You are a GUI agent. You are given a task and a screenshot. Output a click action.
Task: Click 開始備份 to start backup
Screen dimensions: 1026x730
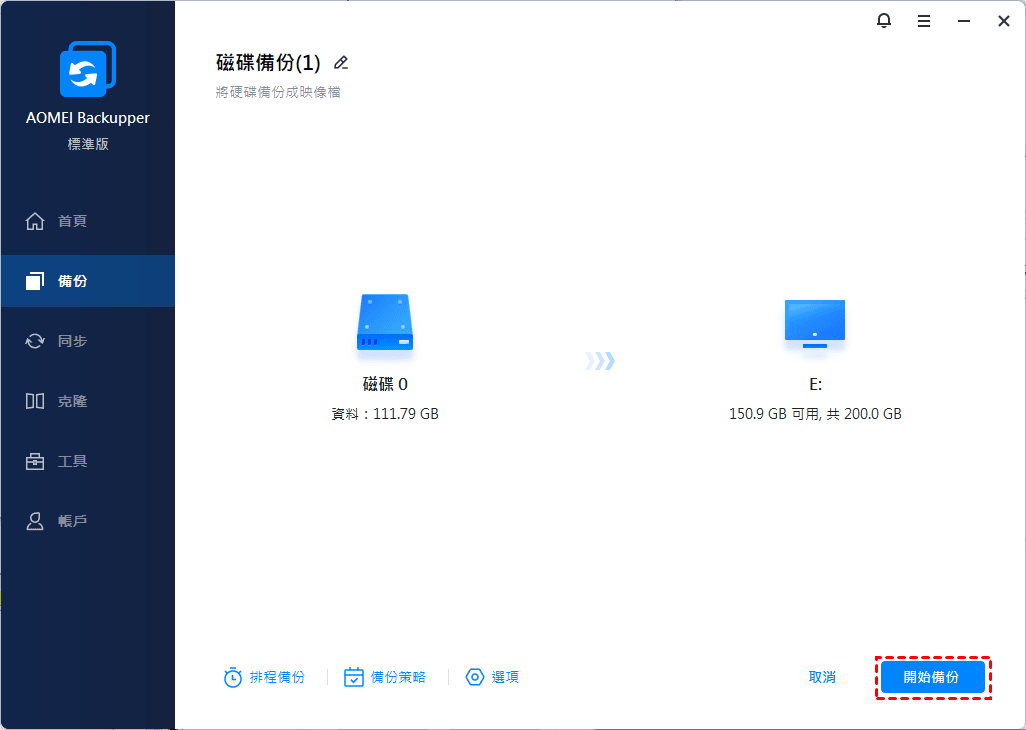coord(932,677)
